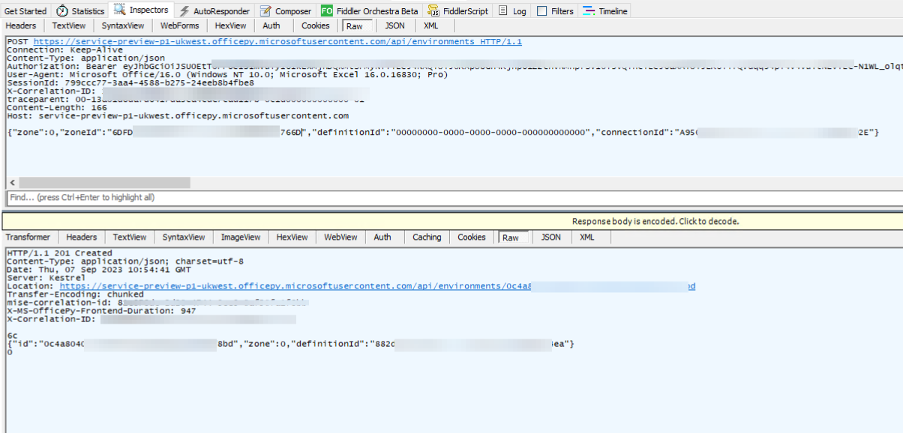Click the Log document icon
This screenshot has width=904, height=434.
pos(503,11)
